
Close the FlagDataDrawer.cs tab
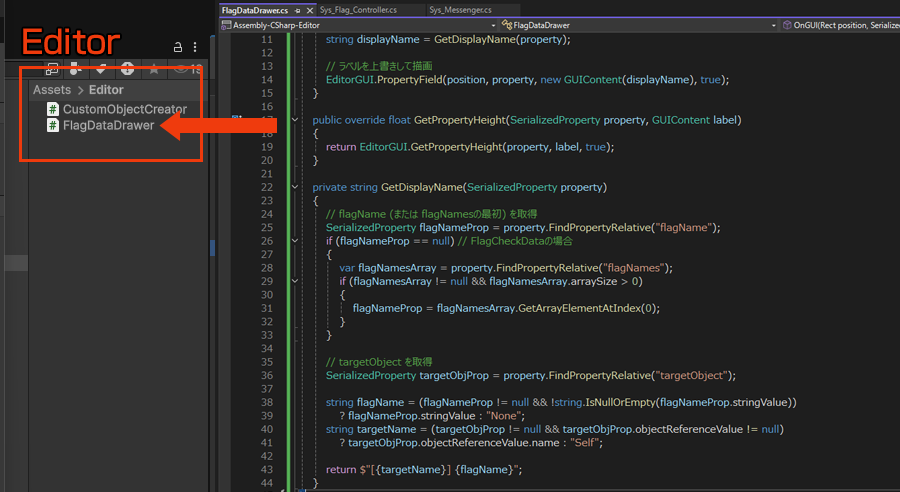pos(312,9)
